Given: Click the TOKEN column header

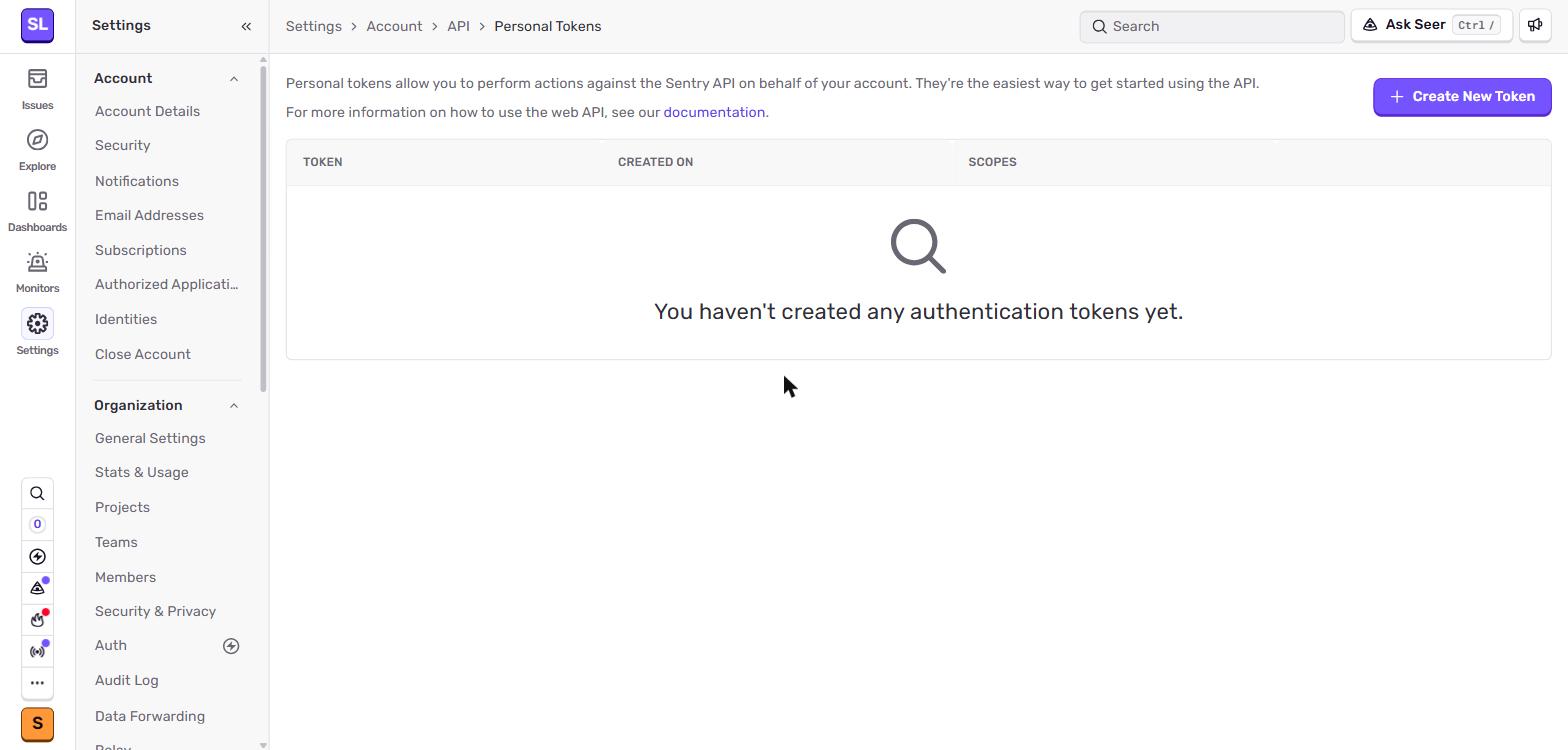Looking at the screenshot, I should [x=322, y=162].
